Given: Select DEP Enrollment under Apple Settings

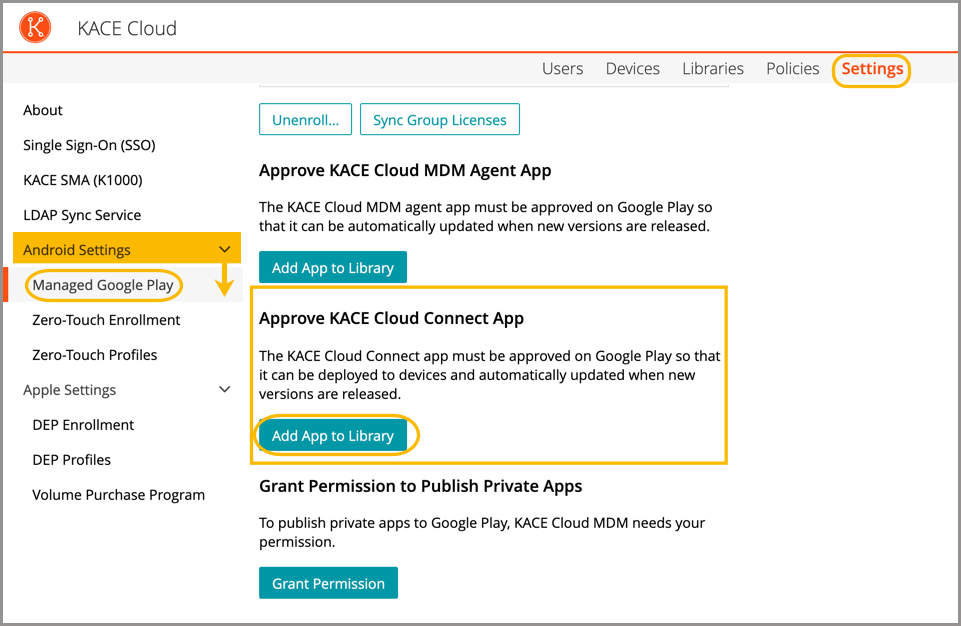Looking at the screenshot, I should pos(83,425).
